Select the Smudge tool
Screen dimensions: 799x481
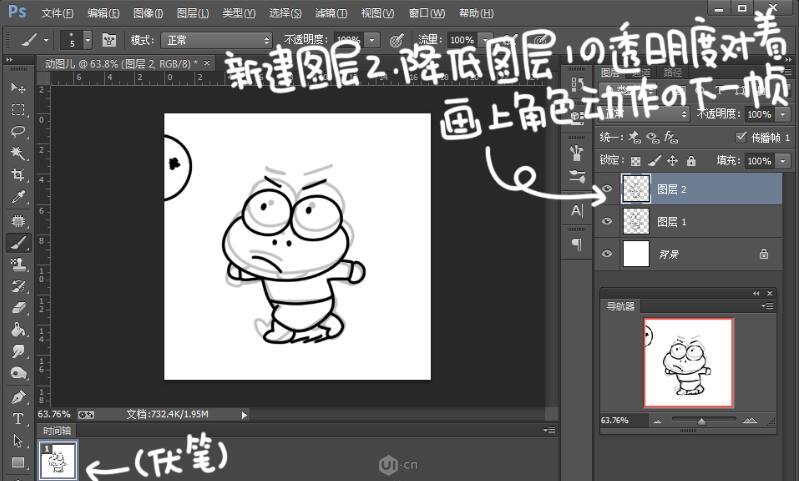coord(18,352)
